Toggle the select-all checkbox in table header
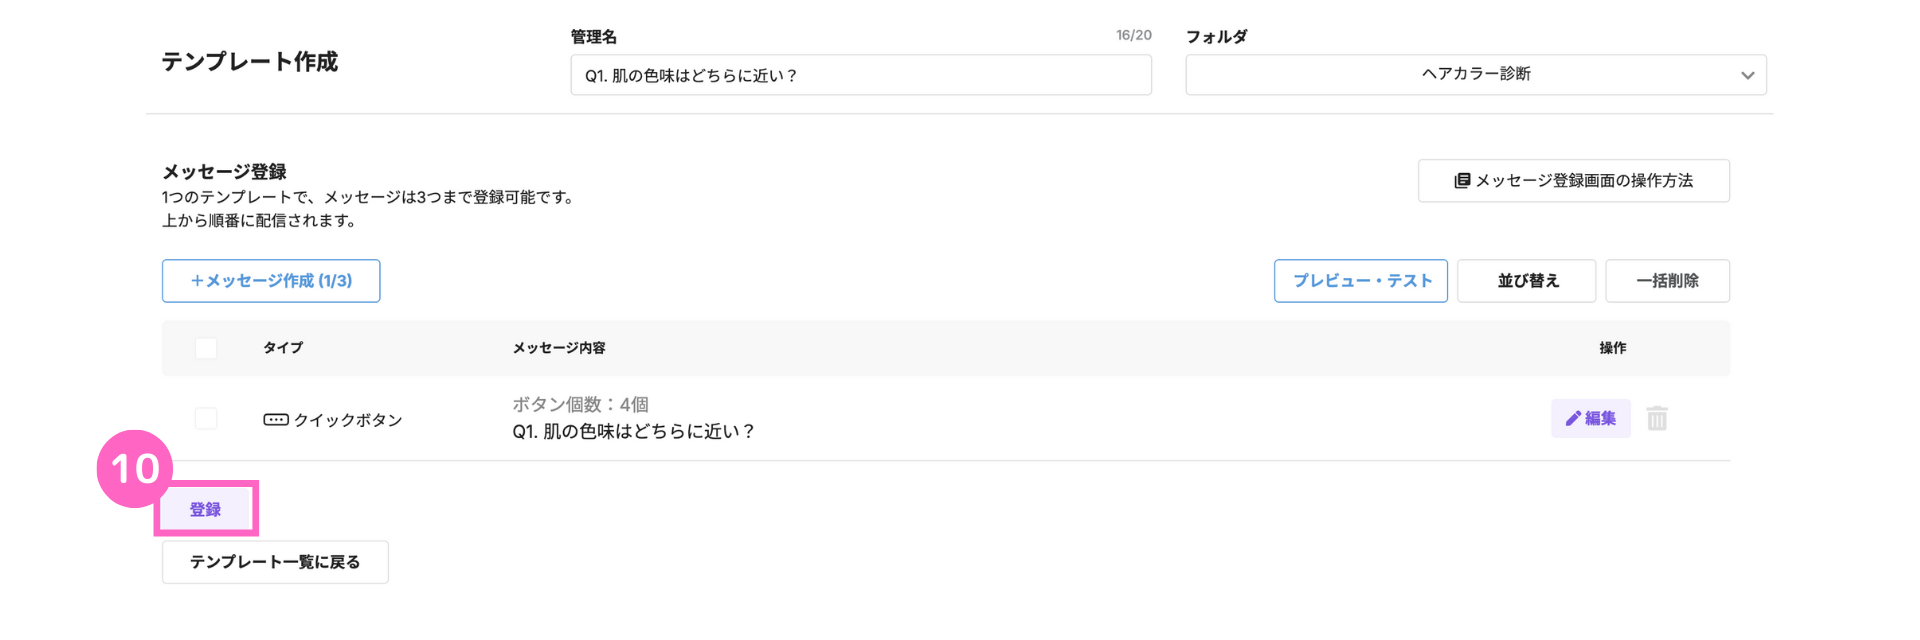 (206, 348)
